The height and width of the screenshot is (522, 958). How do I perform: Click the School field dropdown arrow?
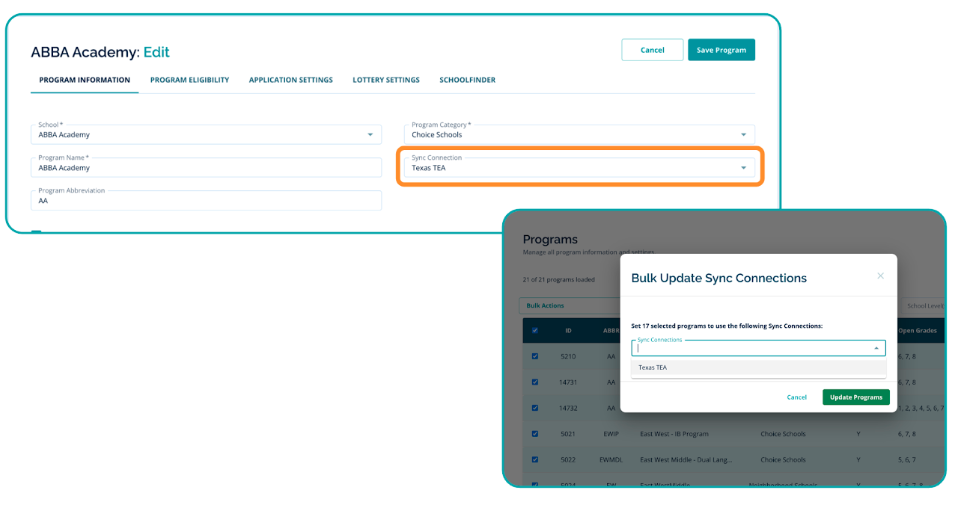[370, 134]
